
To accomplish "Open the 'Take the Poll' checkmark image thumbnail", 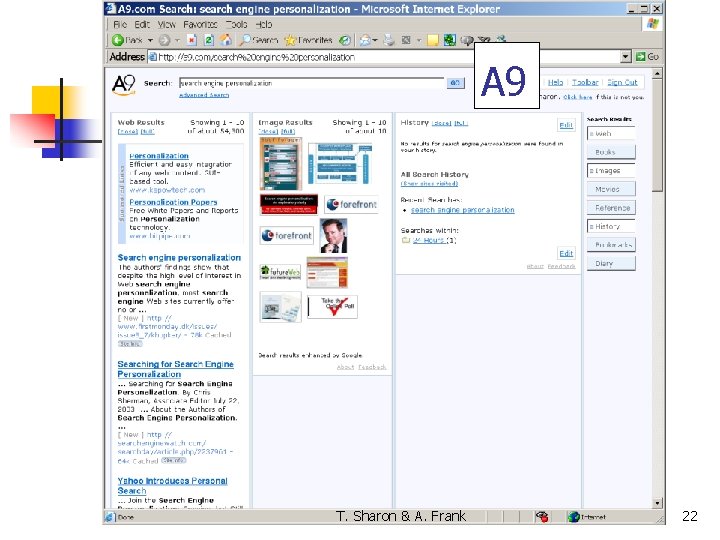I will point(332,307).
